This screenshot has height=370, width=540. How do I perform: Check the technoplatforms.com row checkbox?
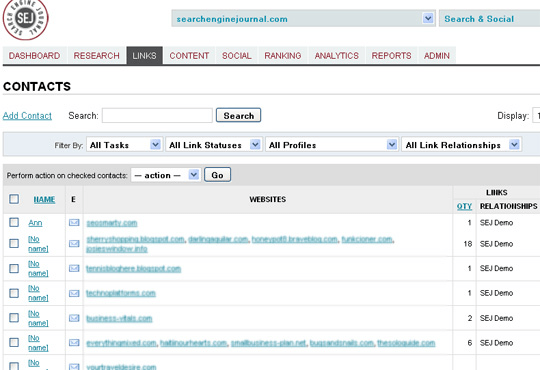[14, 293]
